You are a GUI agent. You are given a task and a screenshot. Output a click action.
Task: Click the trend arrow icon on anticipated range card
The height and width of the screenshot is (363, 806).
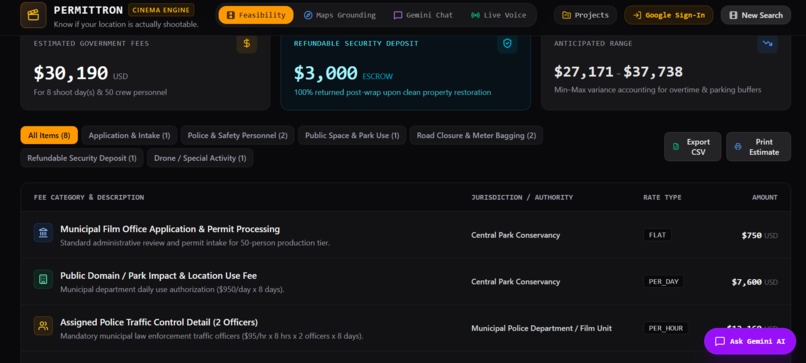click(767, 44)
